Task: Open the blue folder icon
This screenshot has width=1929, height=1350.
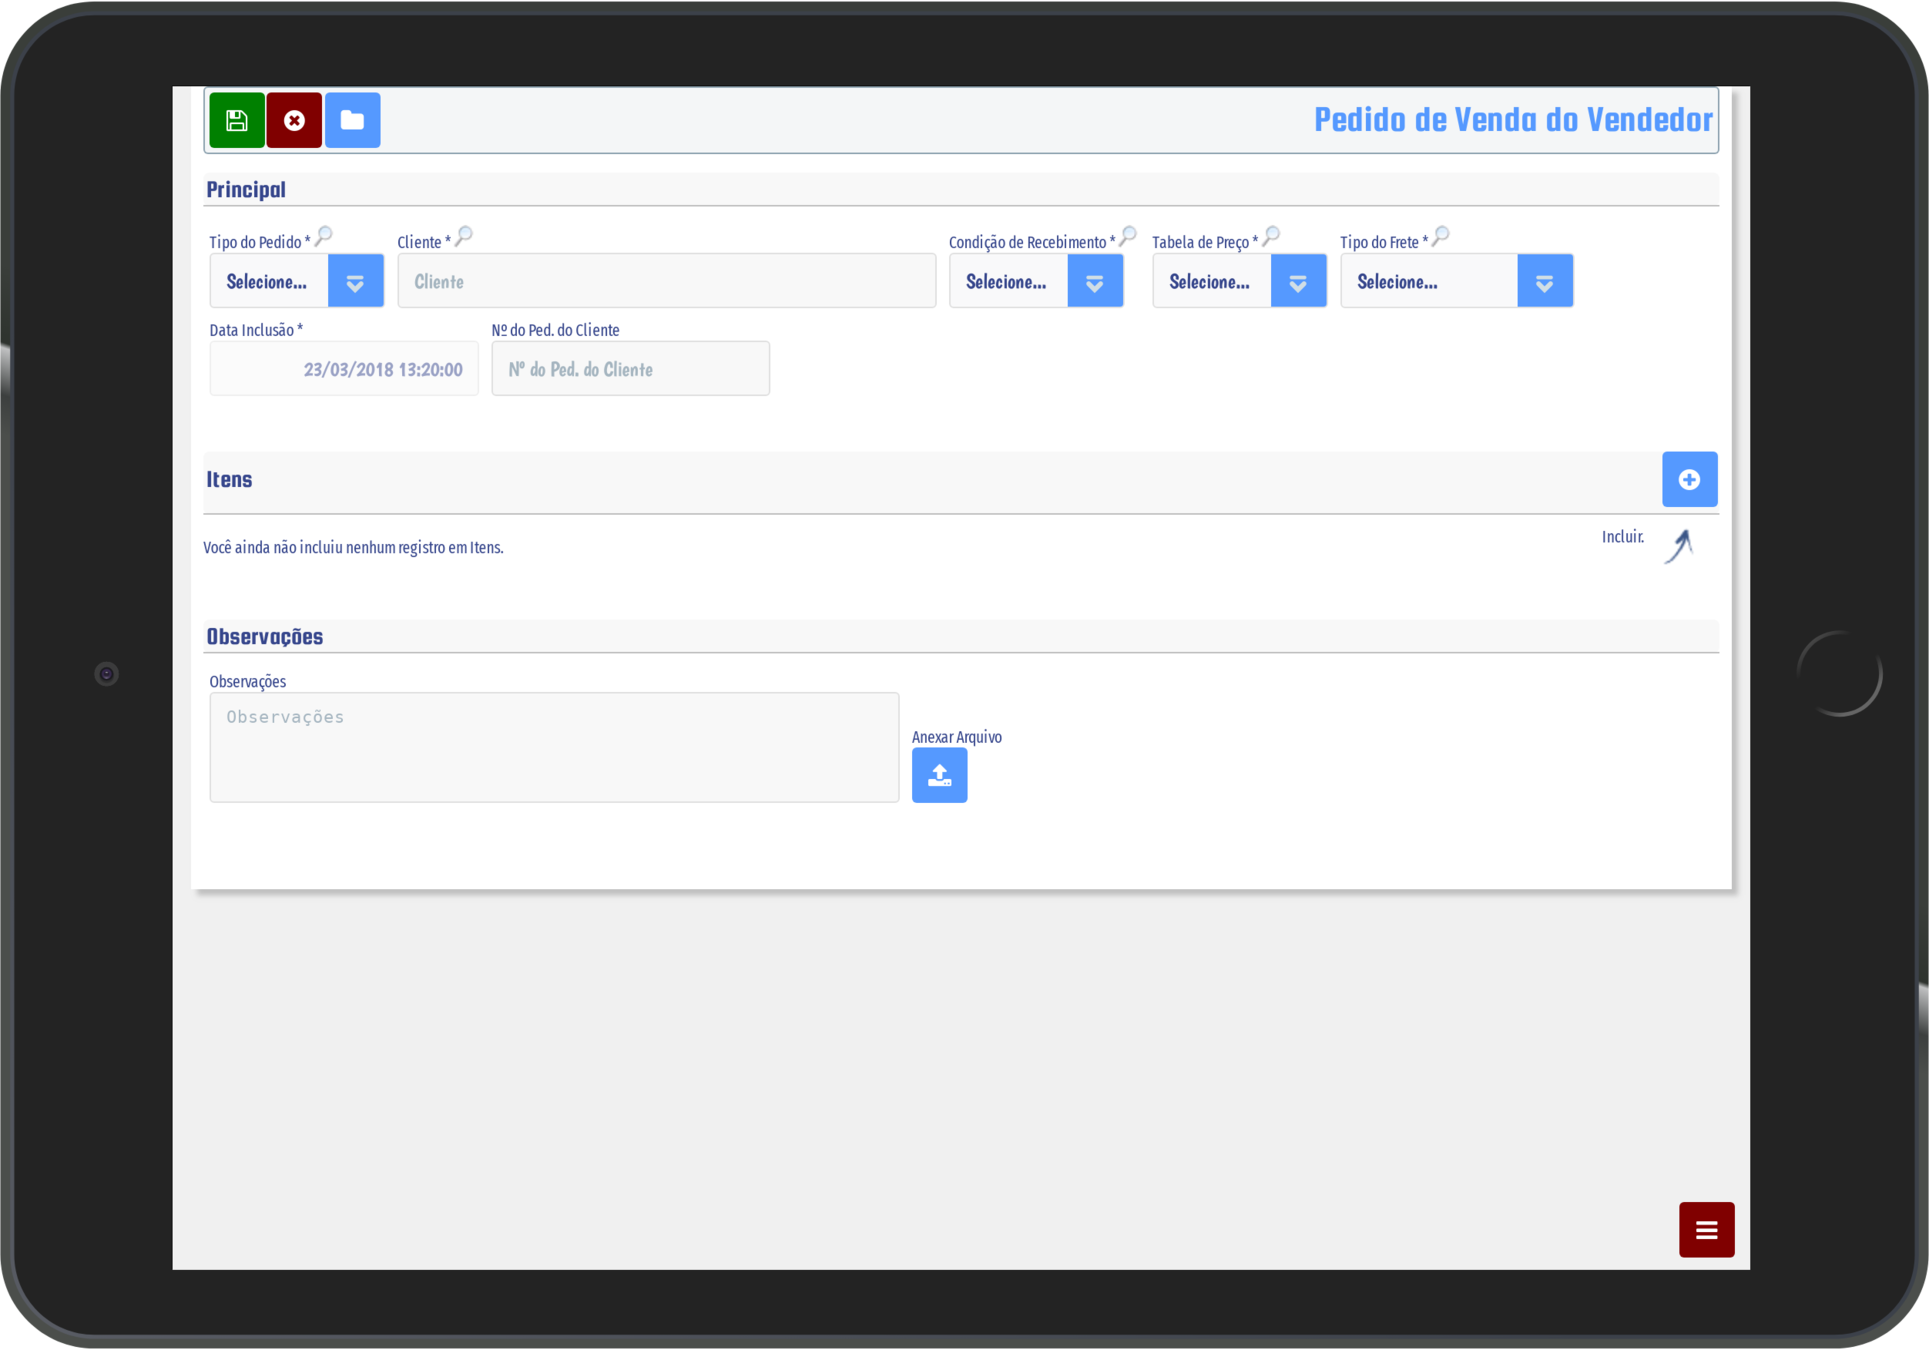Action: 352,121
